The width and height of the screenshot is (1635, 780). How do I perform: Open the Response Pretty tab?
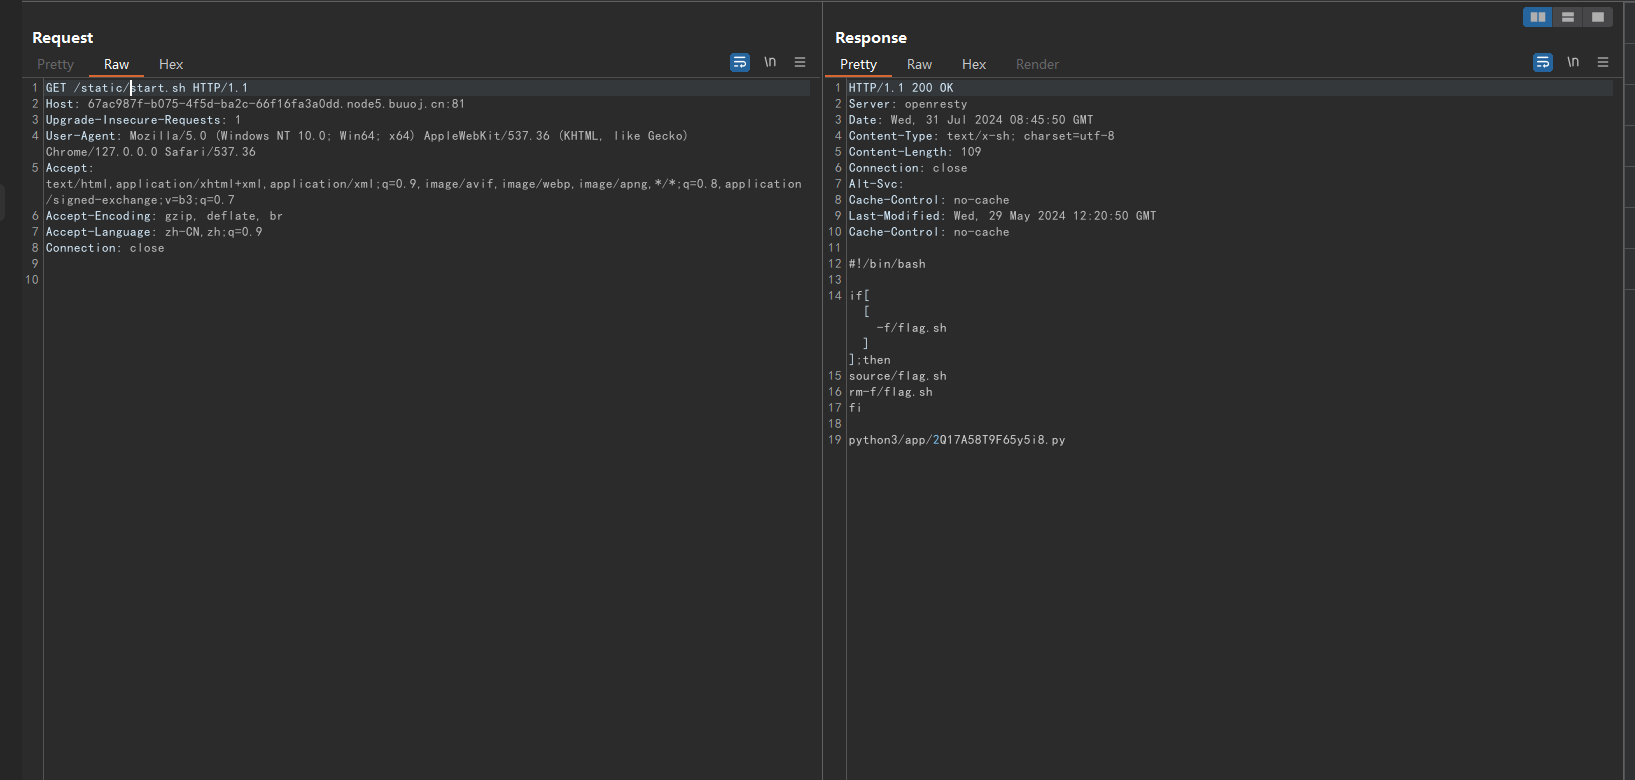coord(858,64)
